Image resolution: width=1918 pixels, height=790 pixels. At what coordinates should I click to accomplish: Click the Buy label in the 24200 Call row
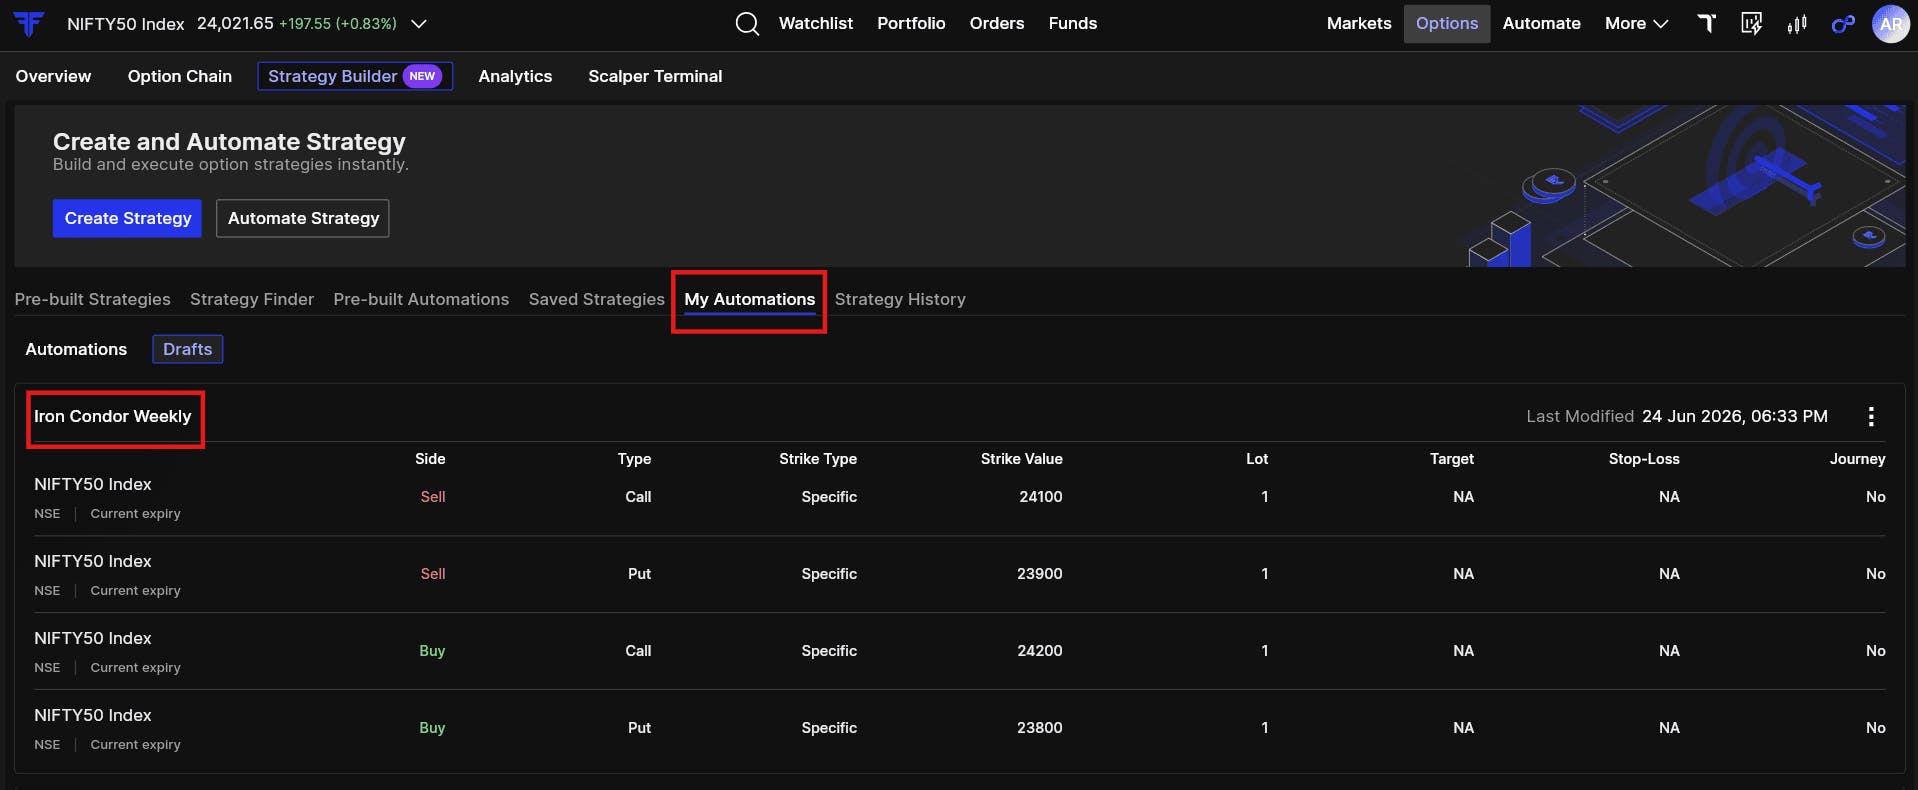(432, 651)
